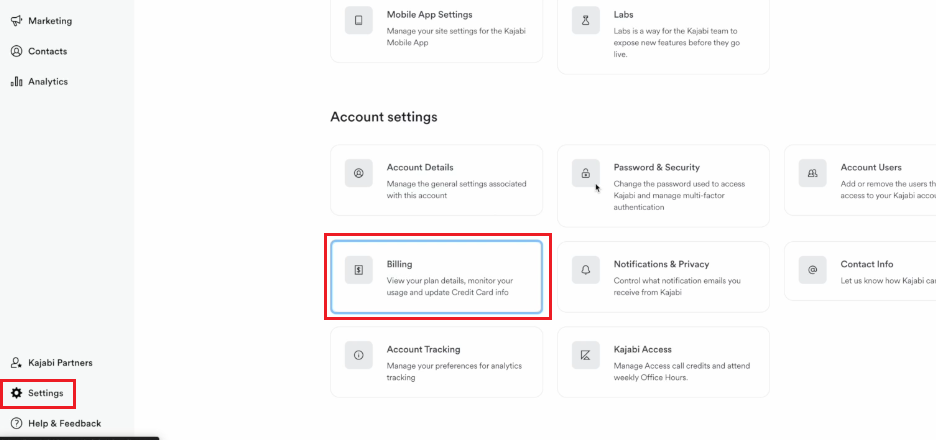
Task: Open the Notifications & Privacy title
Action: 661,264
